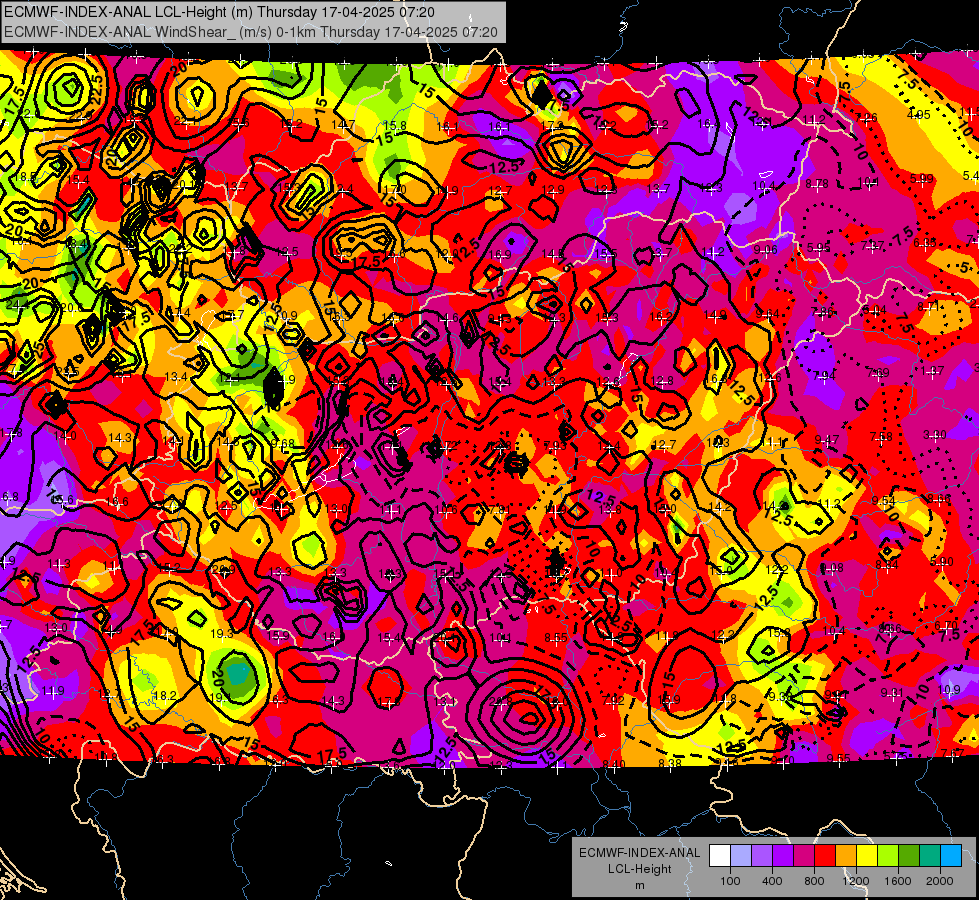Click the 20.8 value inside the circular contours
979x900 pixels.
(x=503, y=702)
